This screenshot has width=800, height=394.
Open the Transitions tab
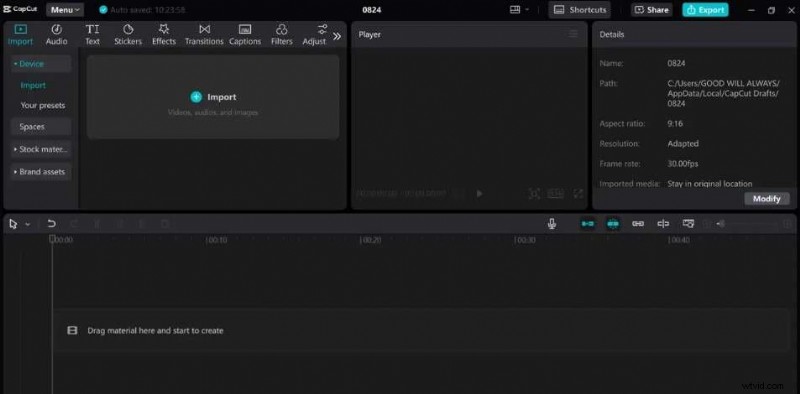click(204, 35)
